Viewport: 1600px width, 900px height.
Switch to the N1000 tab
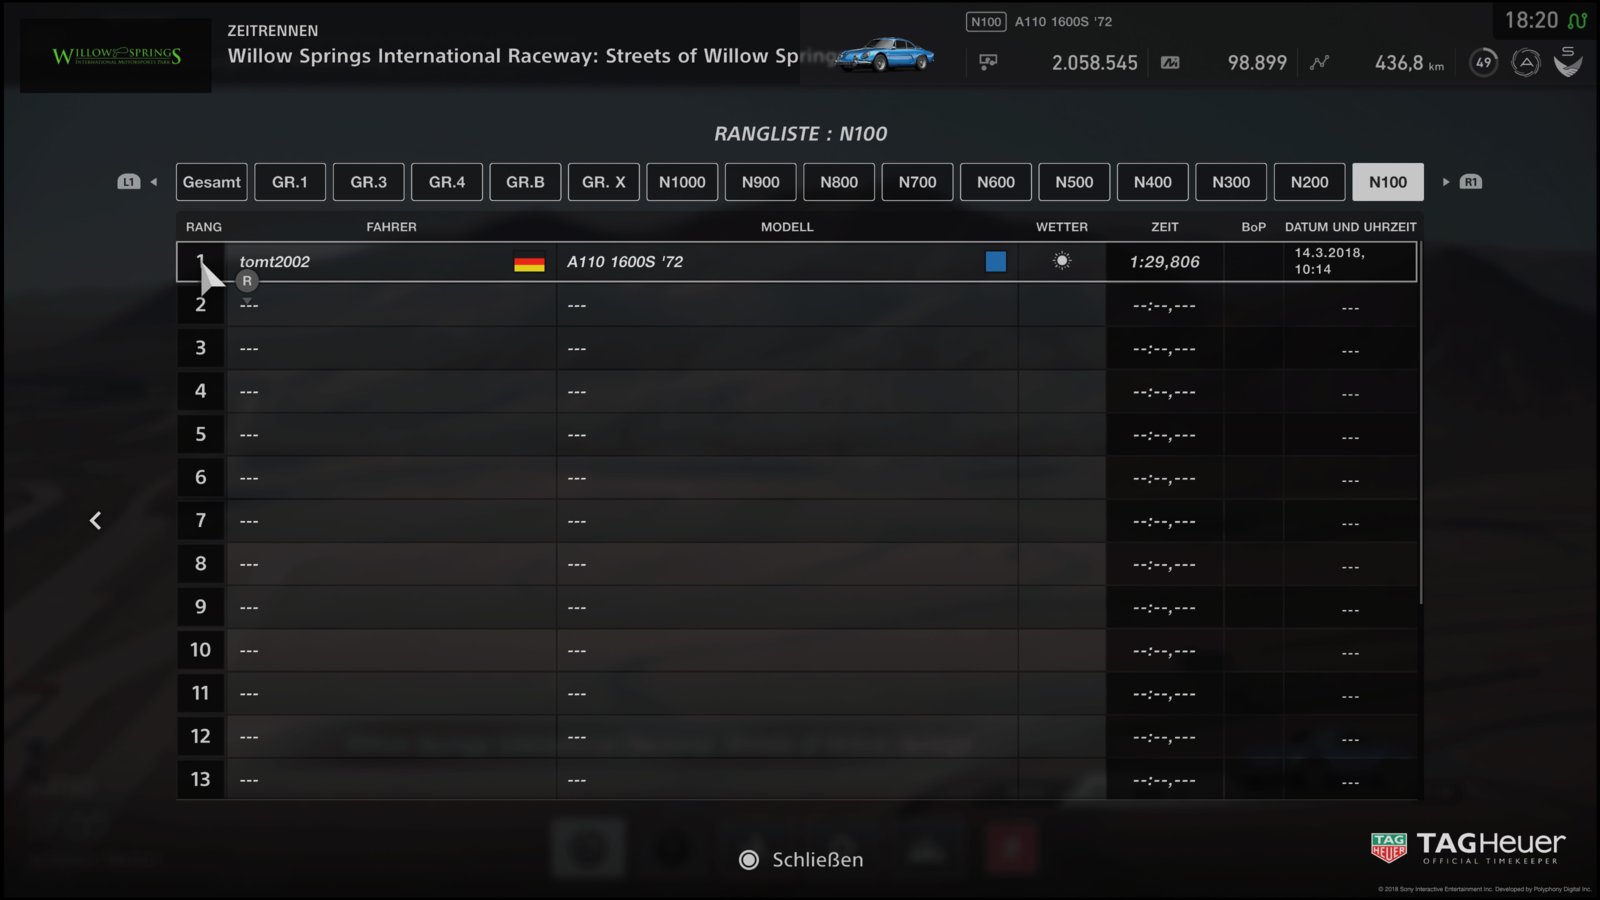682,182
